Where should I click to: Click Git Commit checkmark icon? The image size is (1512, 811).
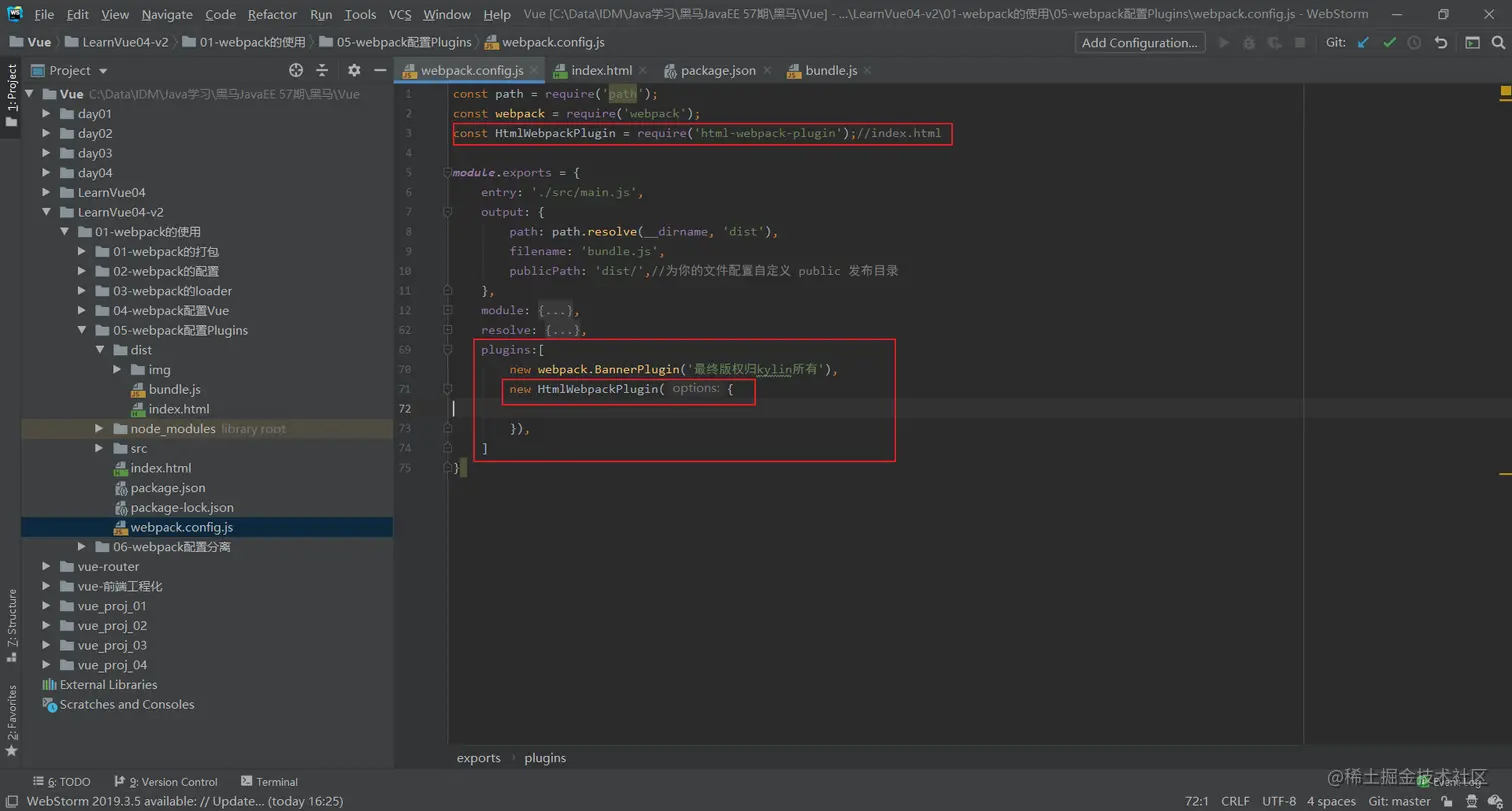[1389, 43]
